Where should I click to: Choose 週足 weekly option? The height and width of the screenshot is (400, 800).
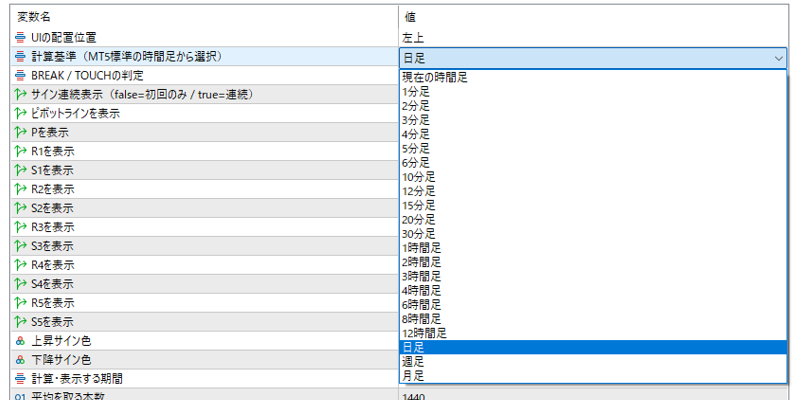click(593, 362)
